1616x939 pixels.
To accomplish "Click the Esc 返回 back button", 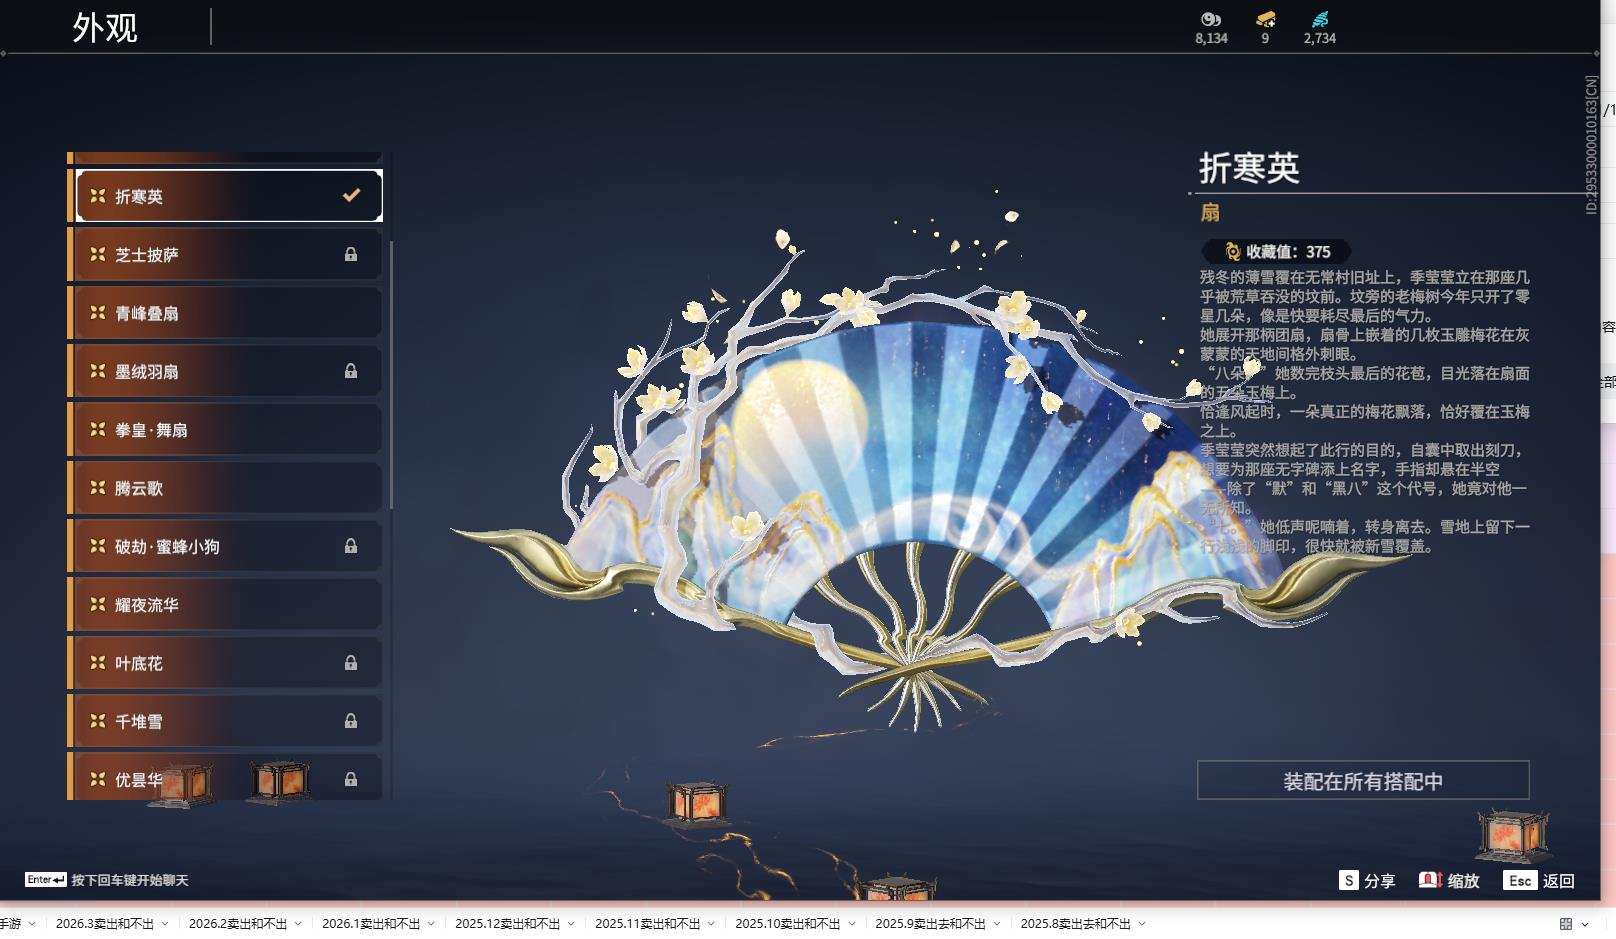I will tap(1520, 882).
